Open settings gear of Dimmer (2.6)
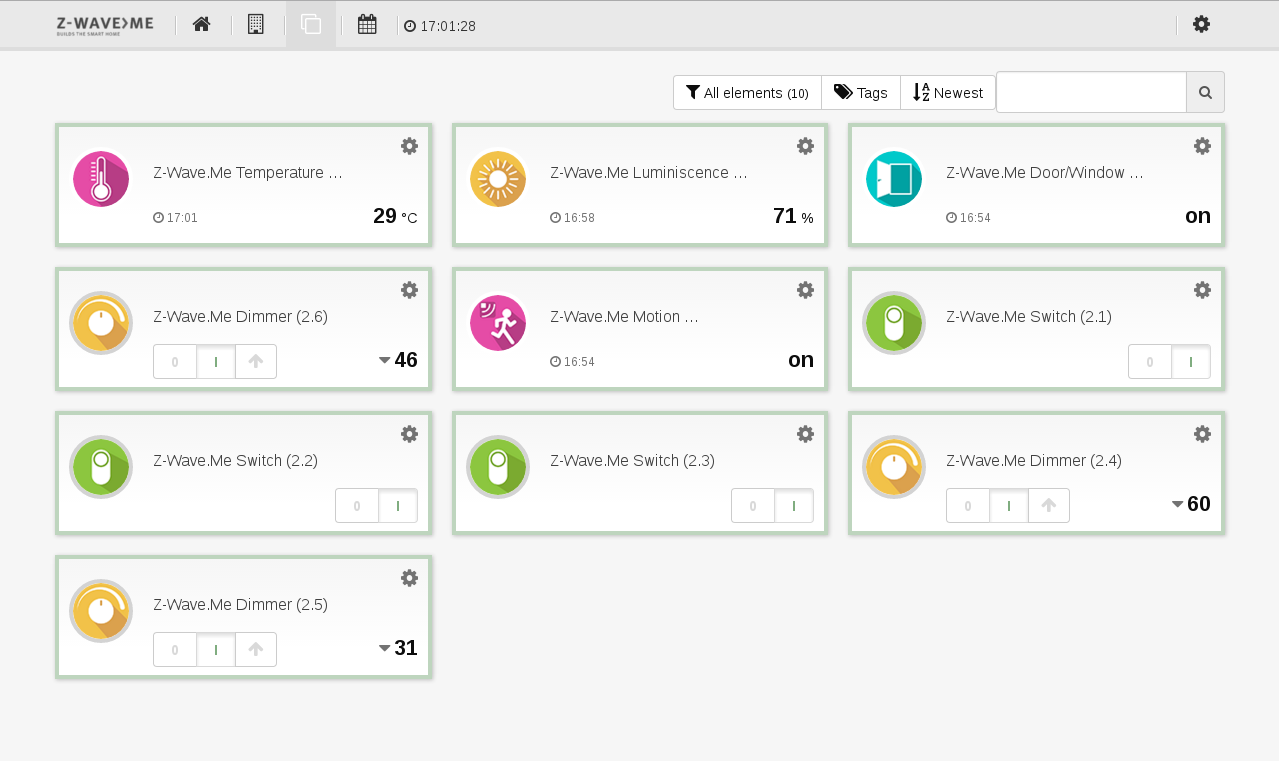The height and width of the screenshot is (761, 1279). 409,290
